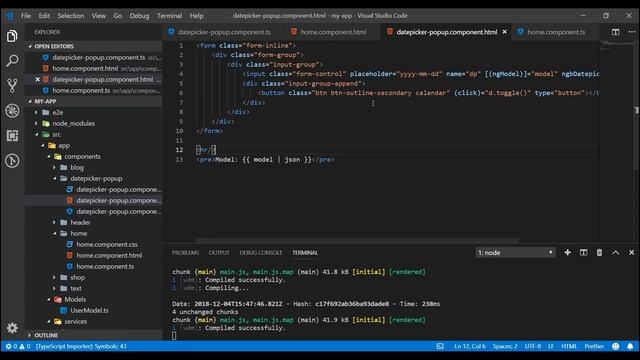
Task: Select the Terminal panel tab
Action: point(305,253)
